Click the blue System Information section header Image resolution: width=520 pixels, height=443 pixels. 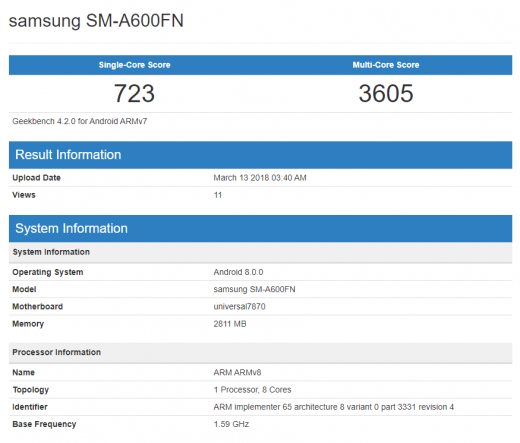click(260, 229)
